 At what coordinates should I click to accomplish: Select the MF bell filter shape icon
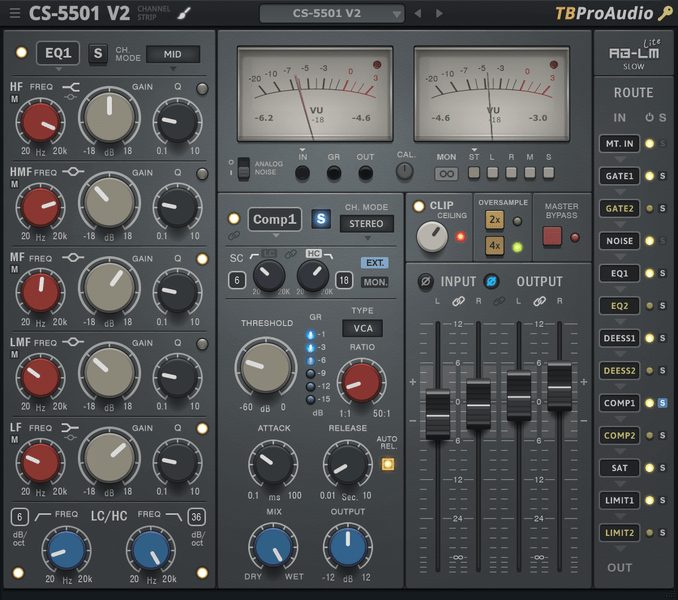coord(73,258)
